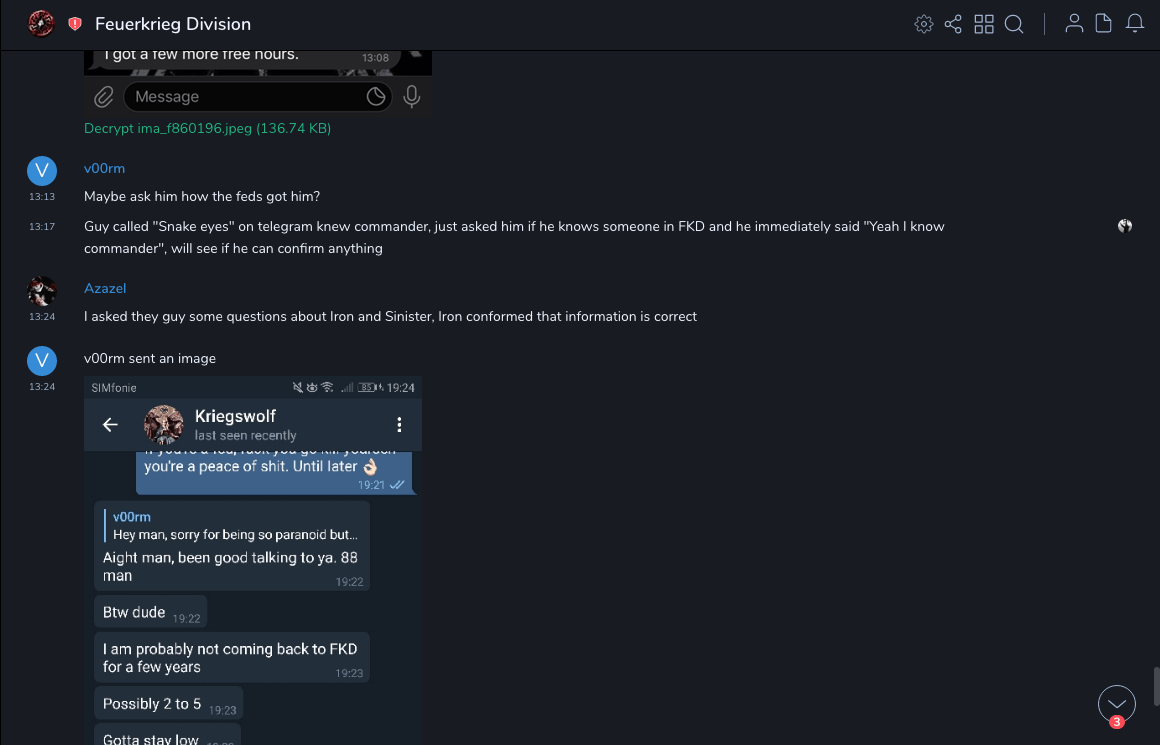Jump to latest messages arrow button
This screenshot has width=1160, height=745.
[x=1116, y=704]
